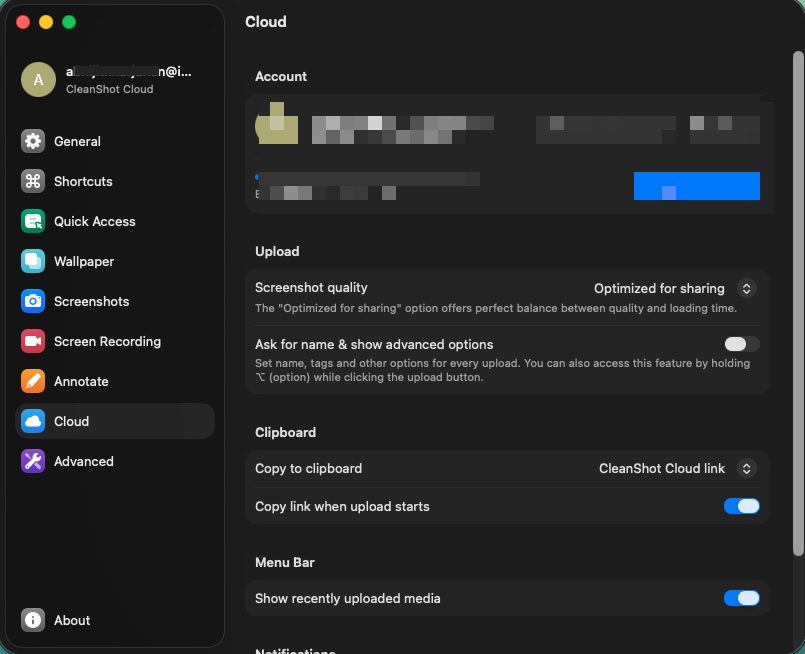Click the 'Clipboard' section heading
Viewport: 805px width, 654px height.
click(285, 432)
